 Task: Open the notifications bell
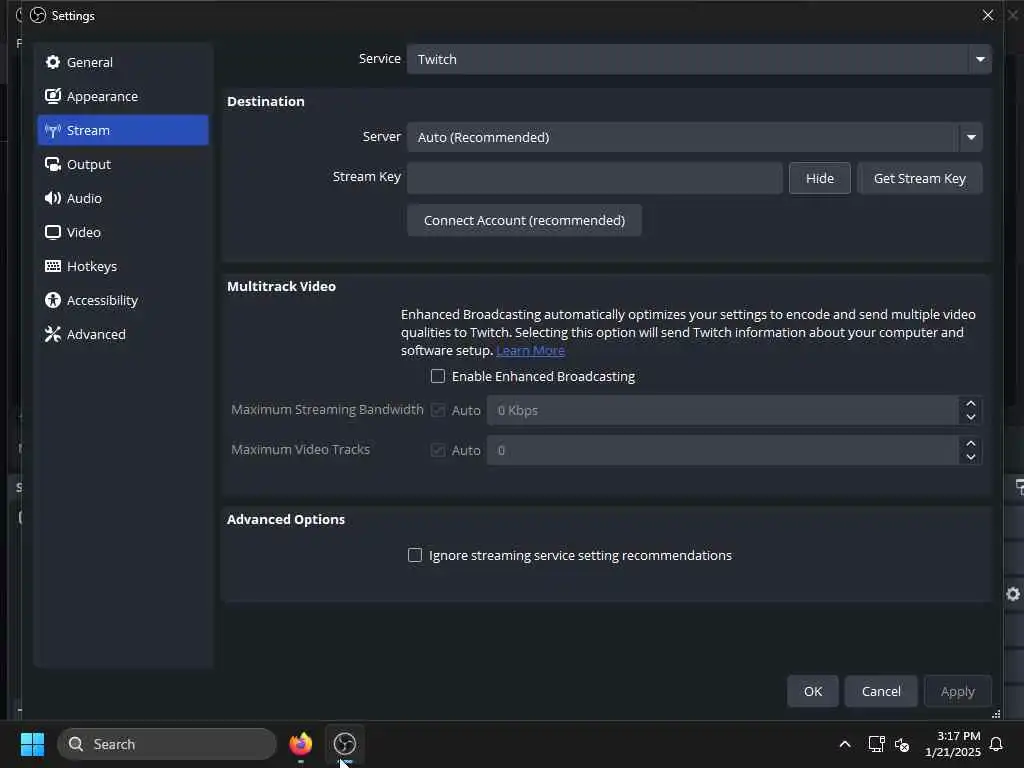coord(996,744)
